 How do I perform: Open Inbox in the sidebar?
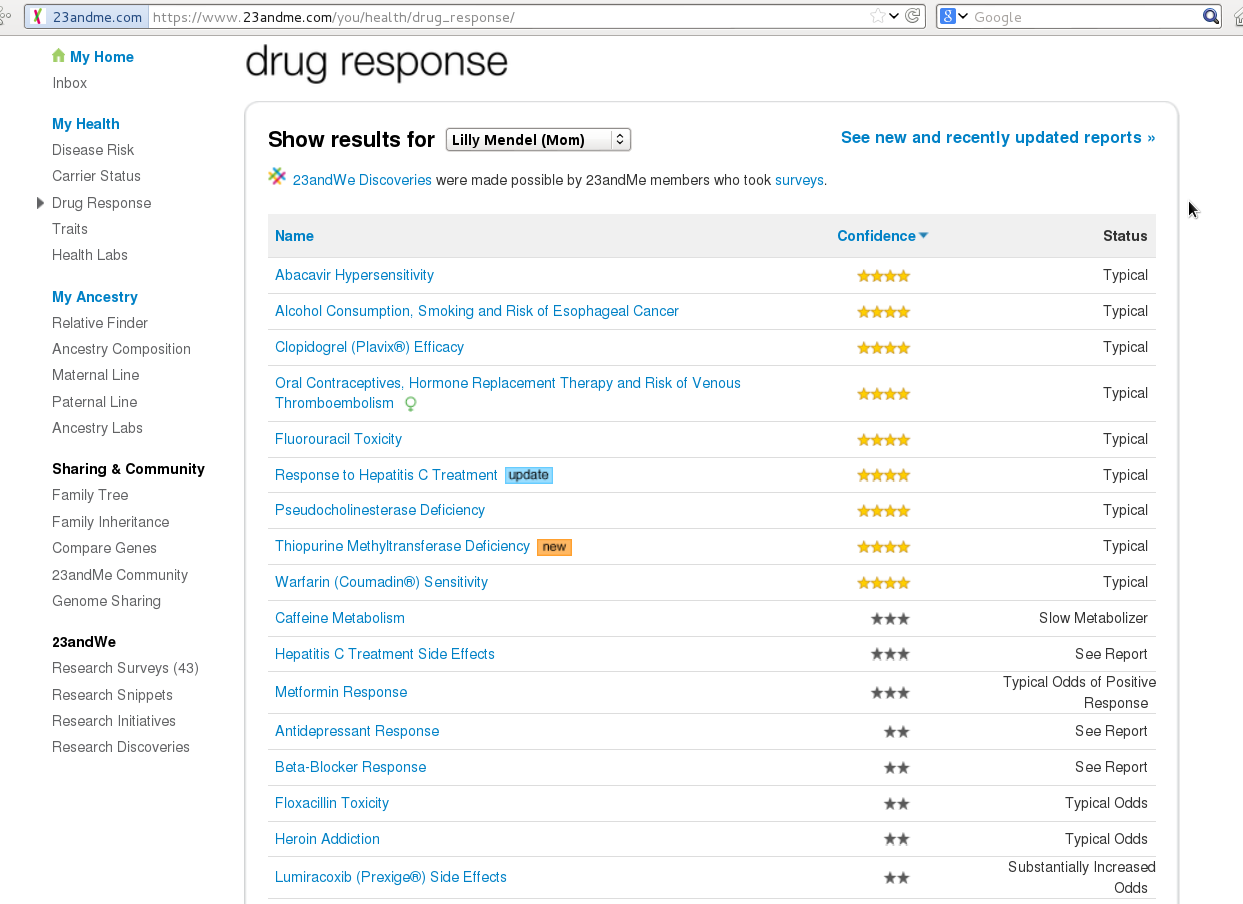pos(70,83)
